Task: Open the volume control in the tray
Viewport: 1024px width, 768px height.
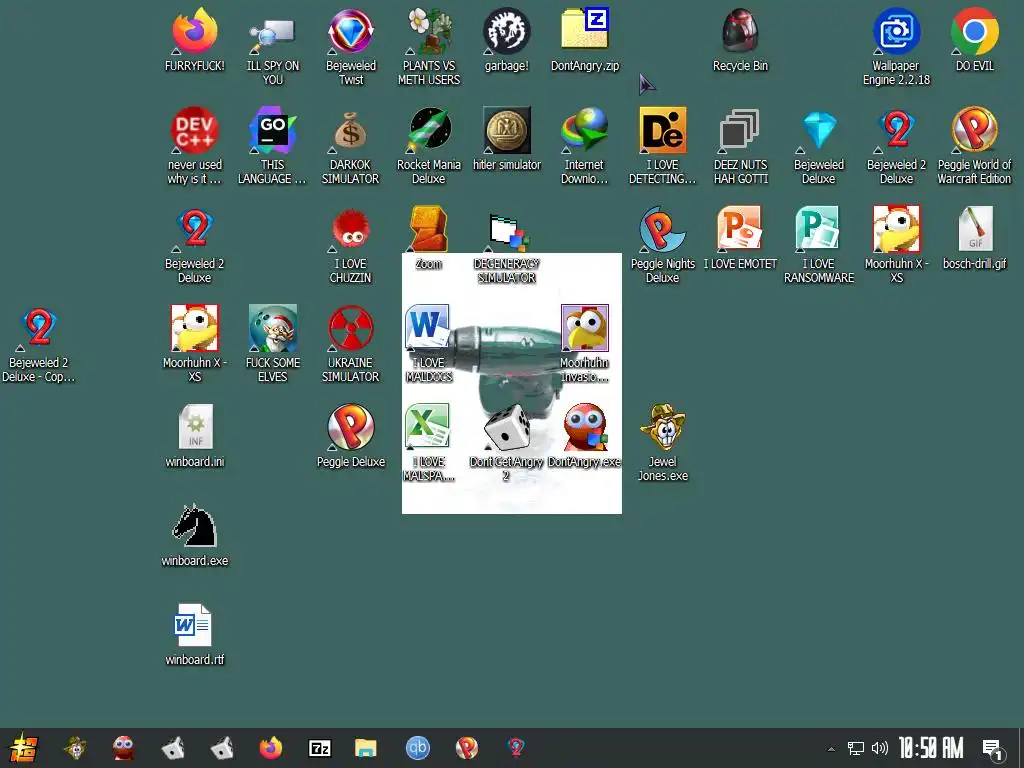Action: [x=880, y=748]
